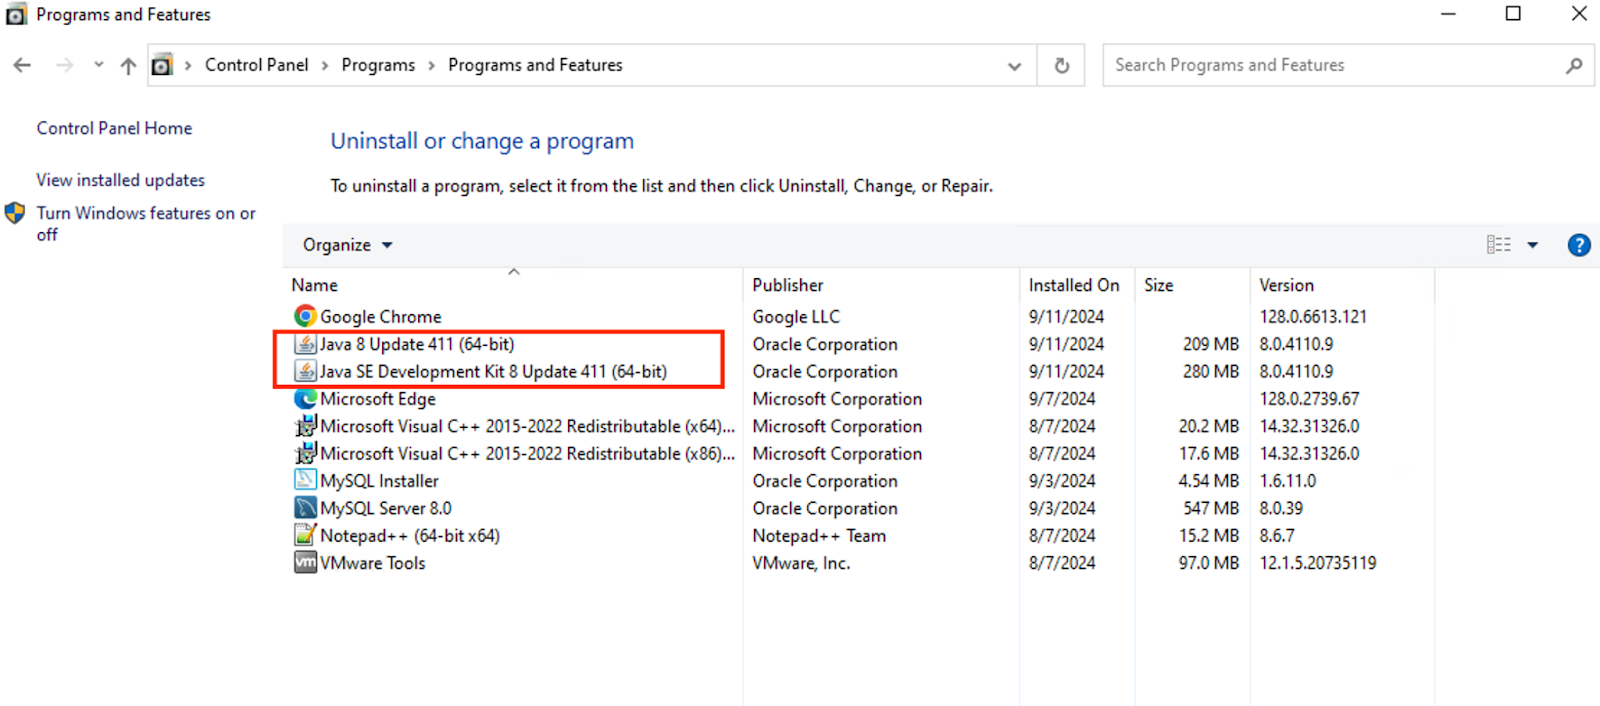The image size is (1600, 706).
Task: Select the MySQL Server 8.0 entry name
Action: tap(386, 508)
